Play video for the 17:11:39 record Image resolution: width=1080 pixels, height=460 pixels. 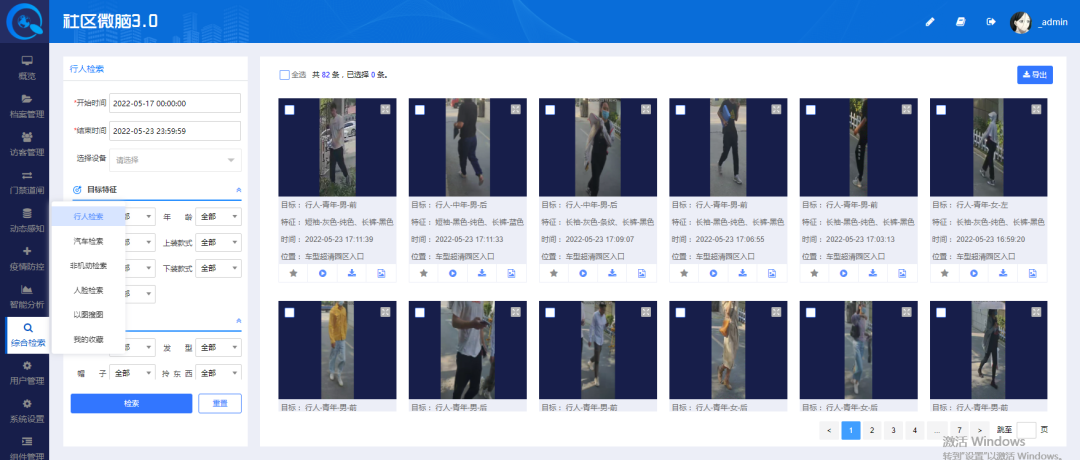click(x=322, y=273)
